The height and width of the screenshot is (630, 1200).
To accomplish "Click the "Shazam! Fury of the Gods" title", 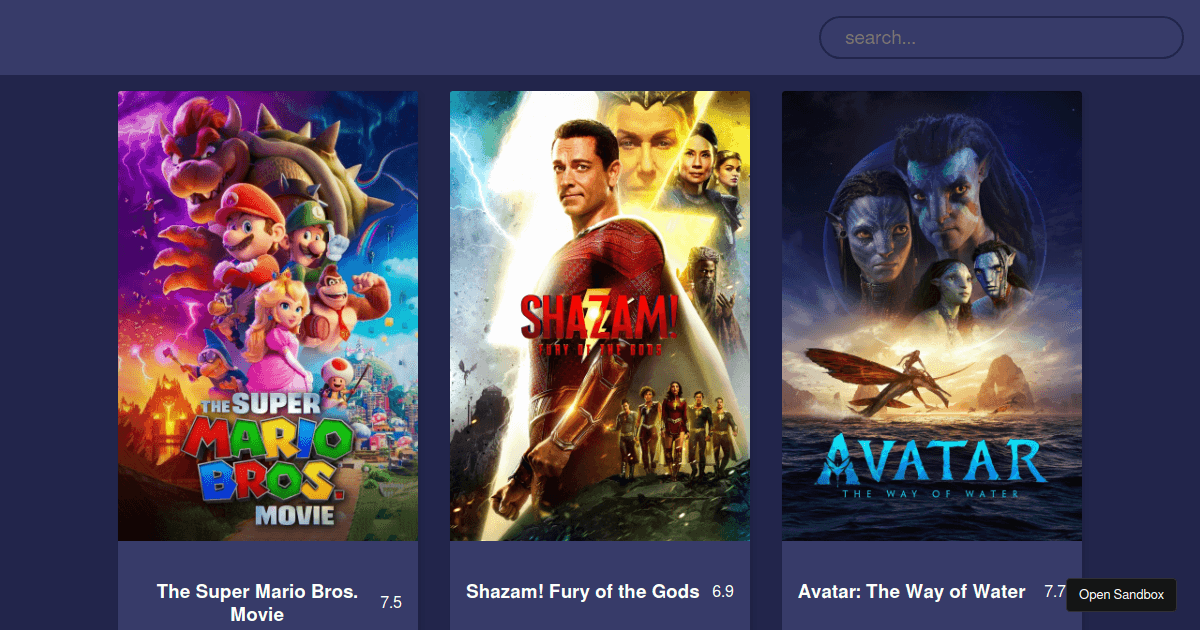I will click(583, 592).
